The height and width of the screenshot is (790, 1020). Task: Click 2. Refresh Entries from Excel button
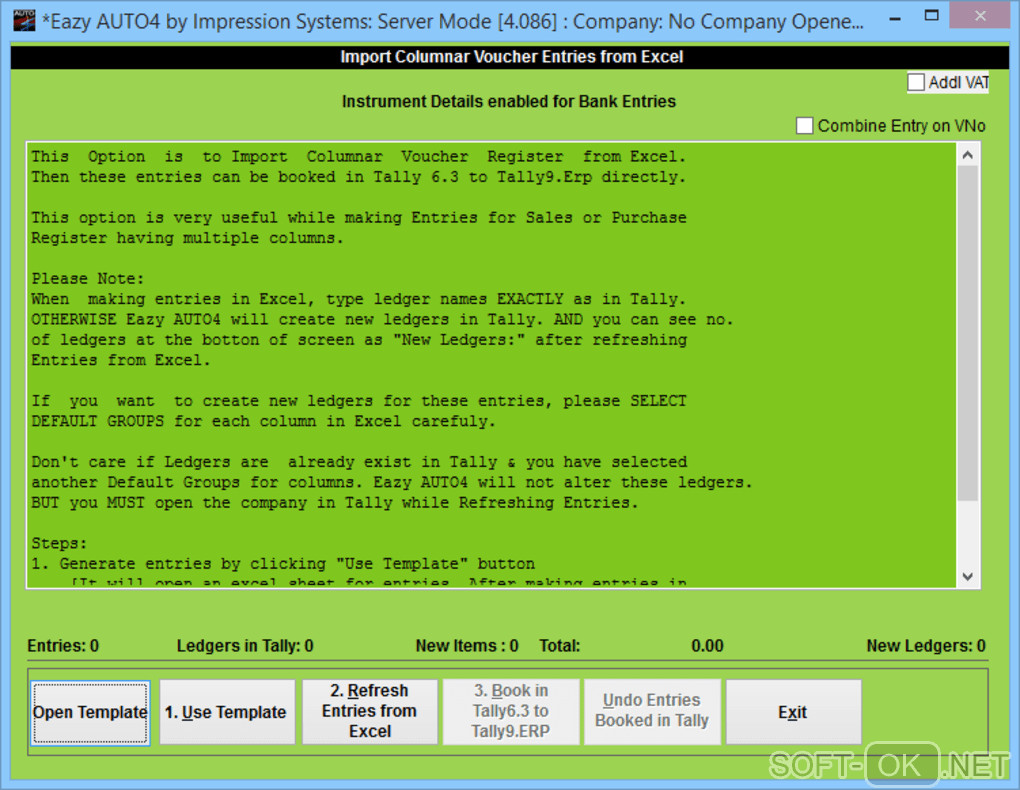click(369, 711)
